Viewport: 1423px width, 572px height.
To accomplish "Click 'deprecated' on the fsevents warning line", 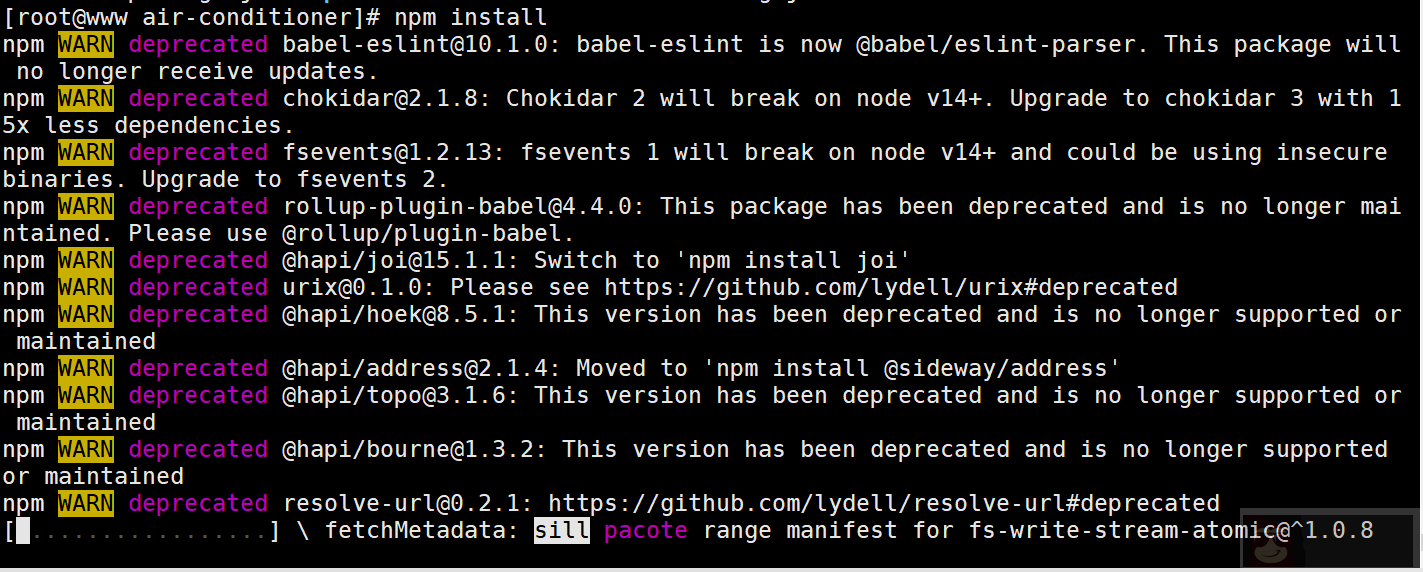I will click(x=198, y=152).
